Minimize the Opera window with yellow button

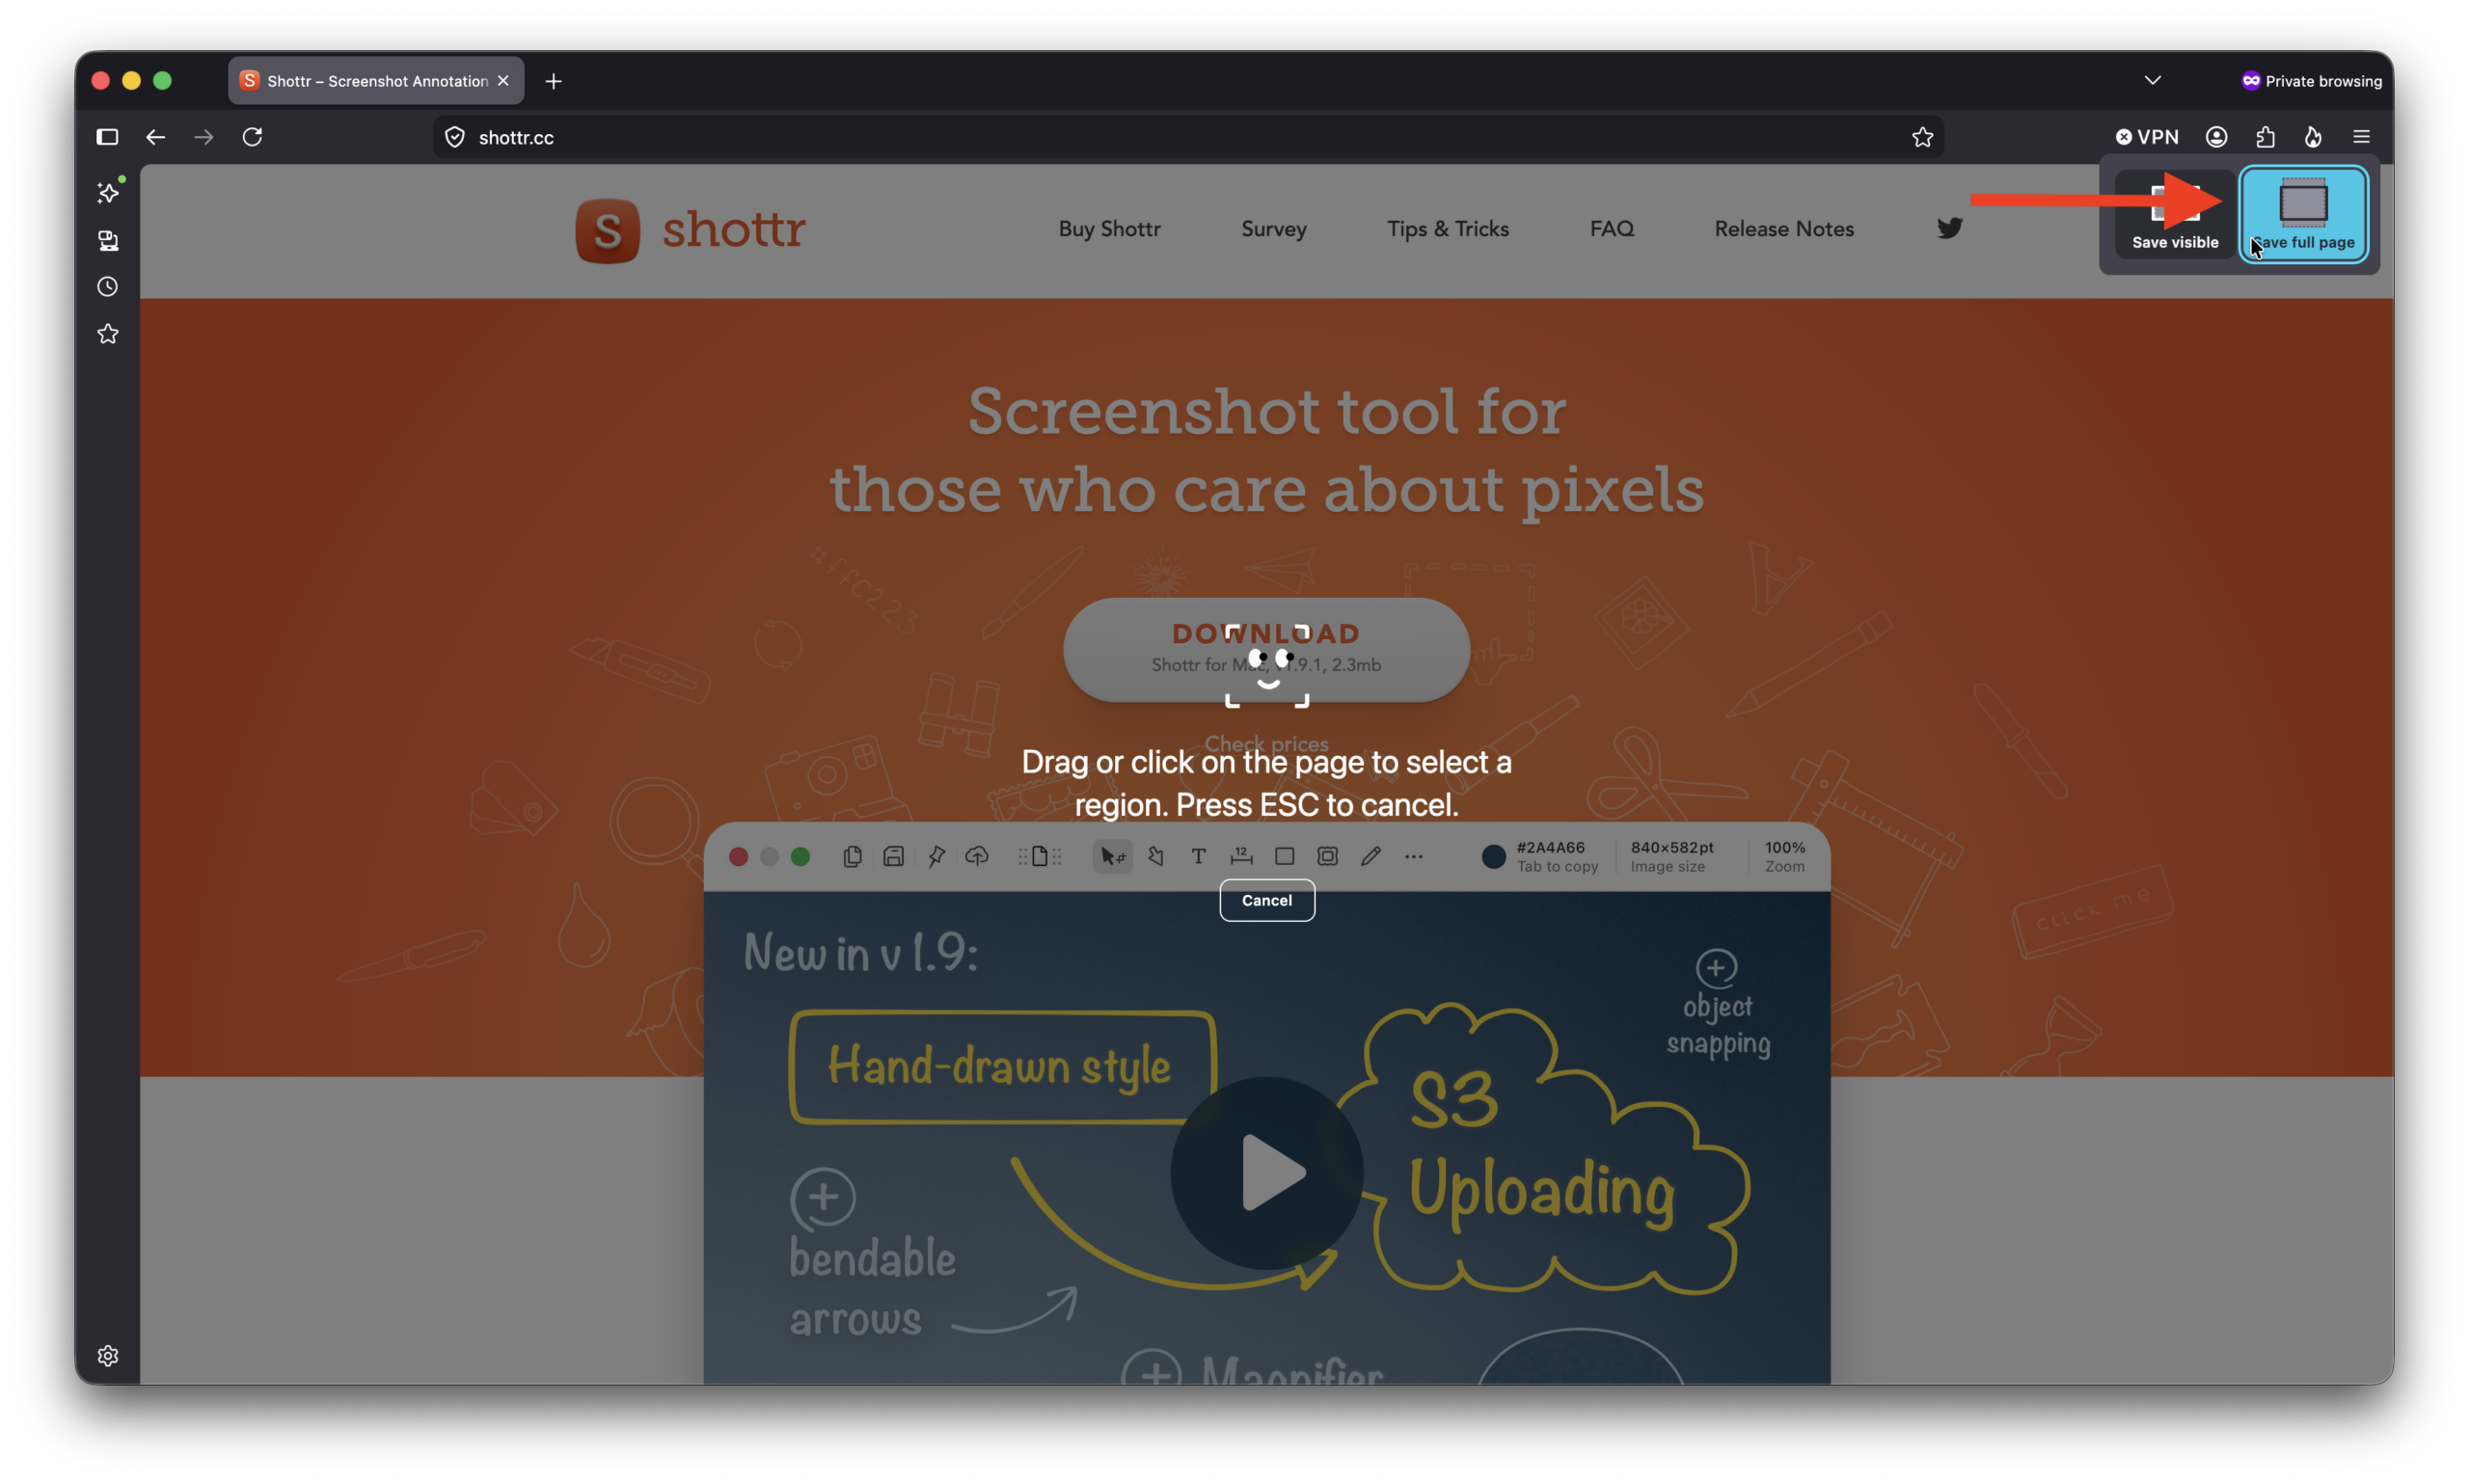click(131, 81)
